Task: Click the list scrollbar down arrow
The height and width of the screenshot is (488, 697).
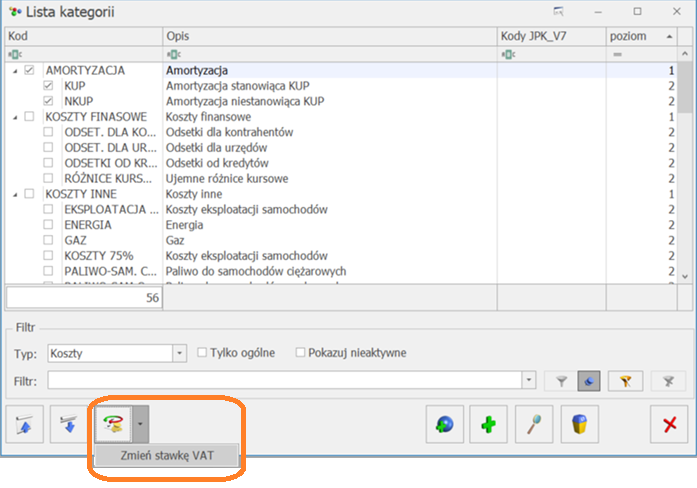Action: point(685,276)
